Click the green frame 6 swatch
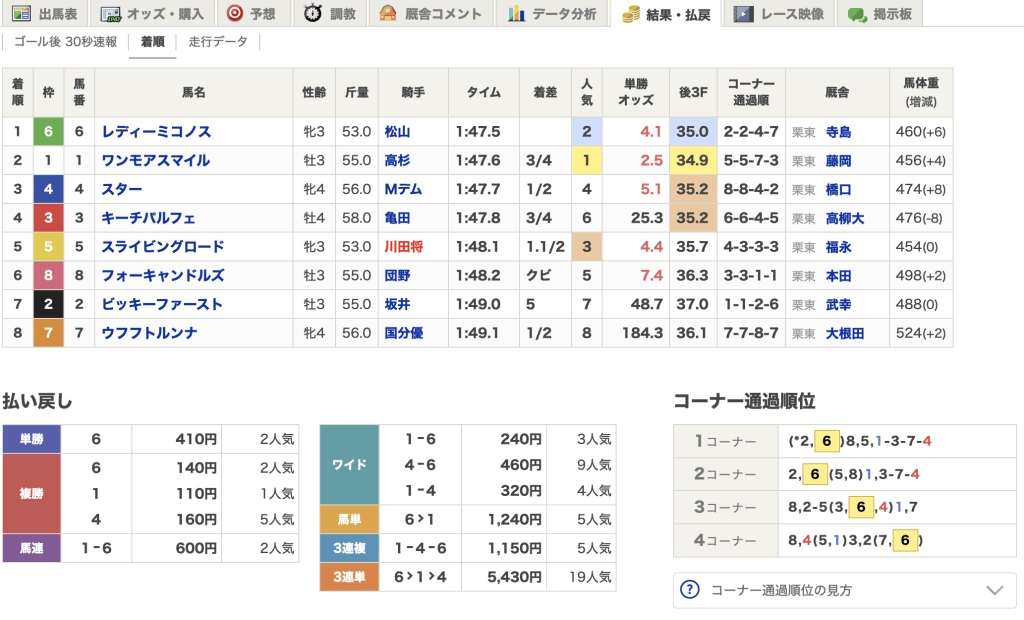Screen dimensions: 1024x620 point(48,131)
